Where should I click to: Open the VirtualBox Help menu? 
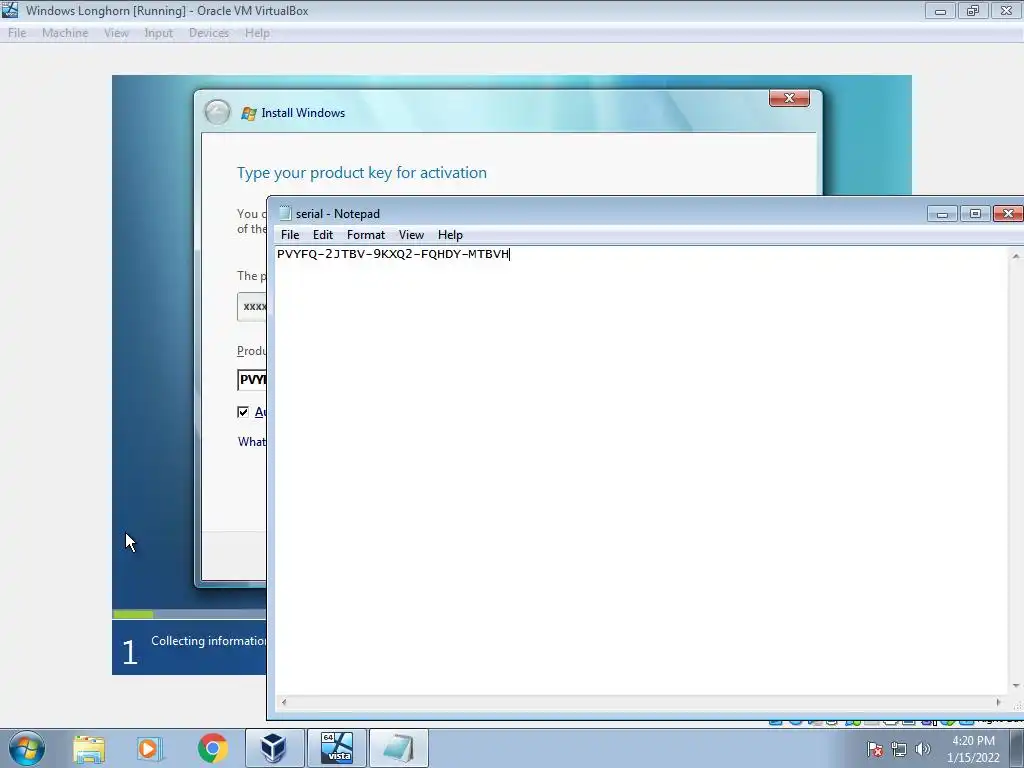pyautogui.click(x=257, y=33)
